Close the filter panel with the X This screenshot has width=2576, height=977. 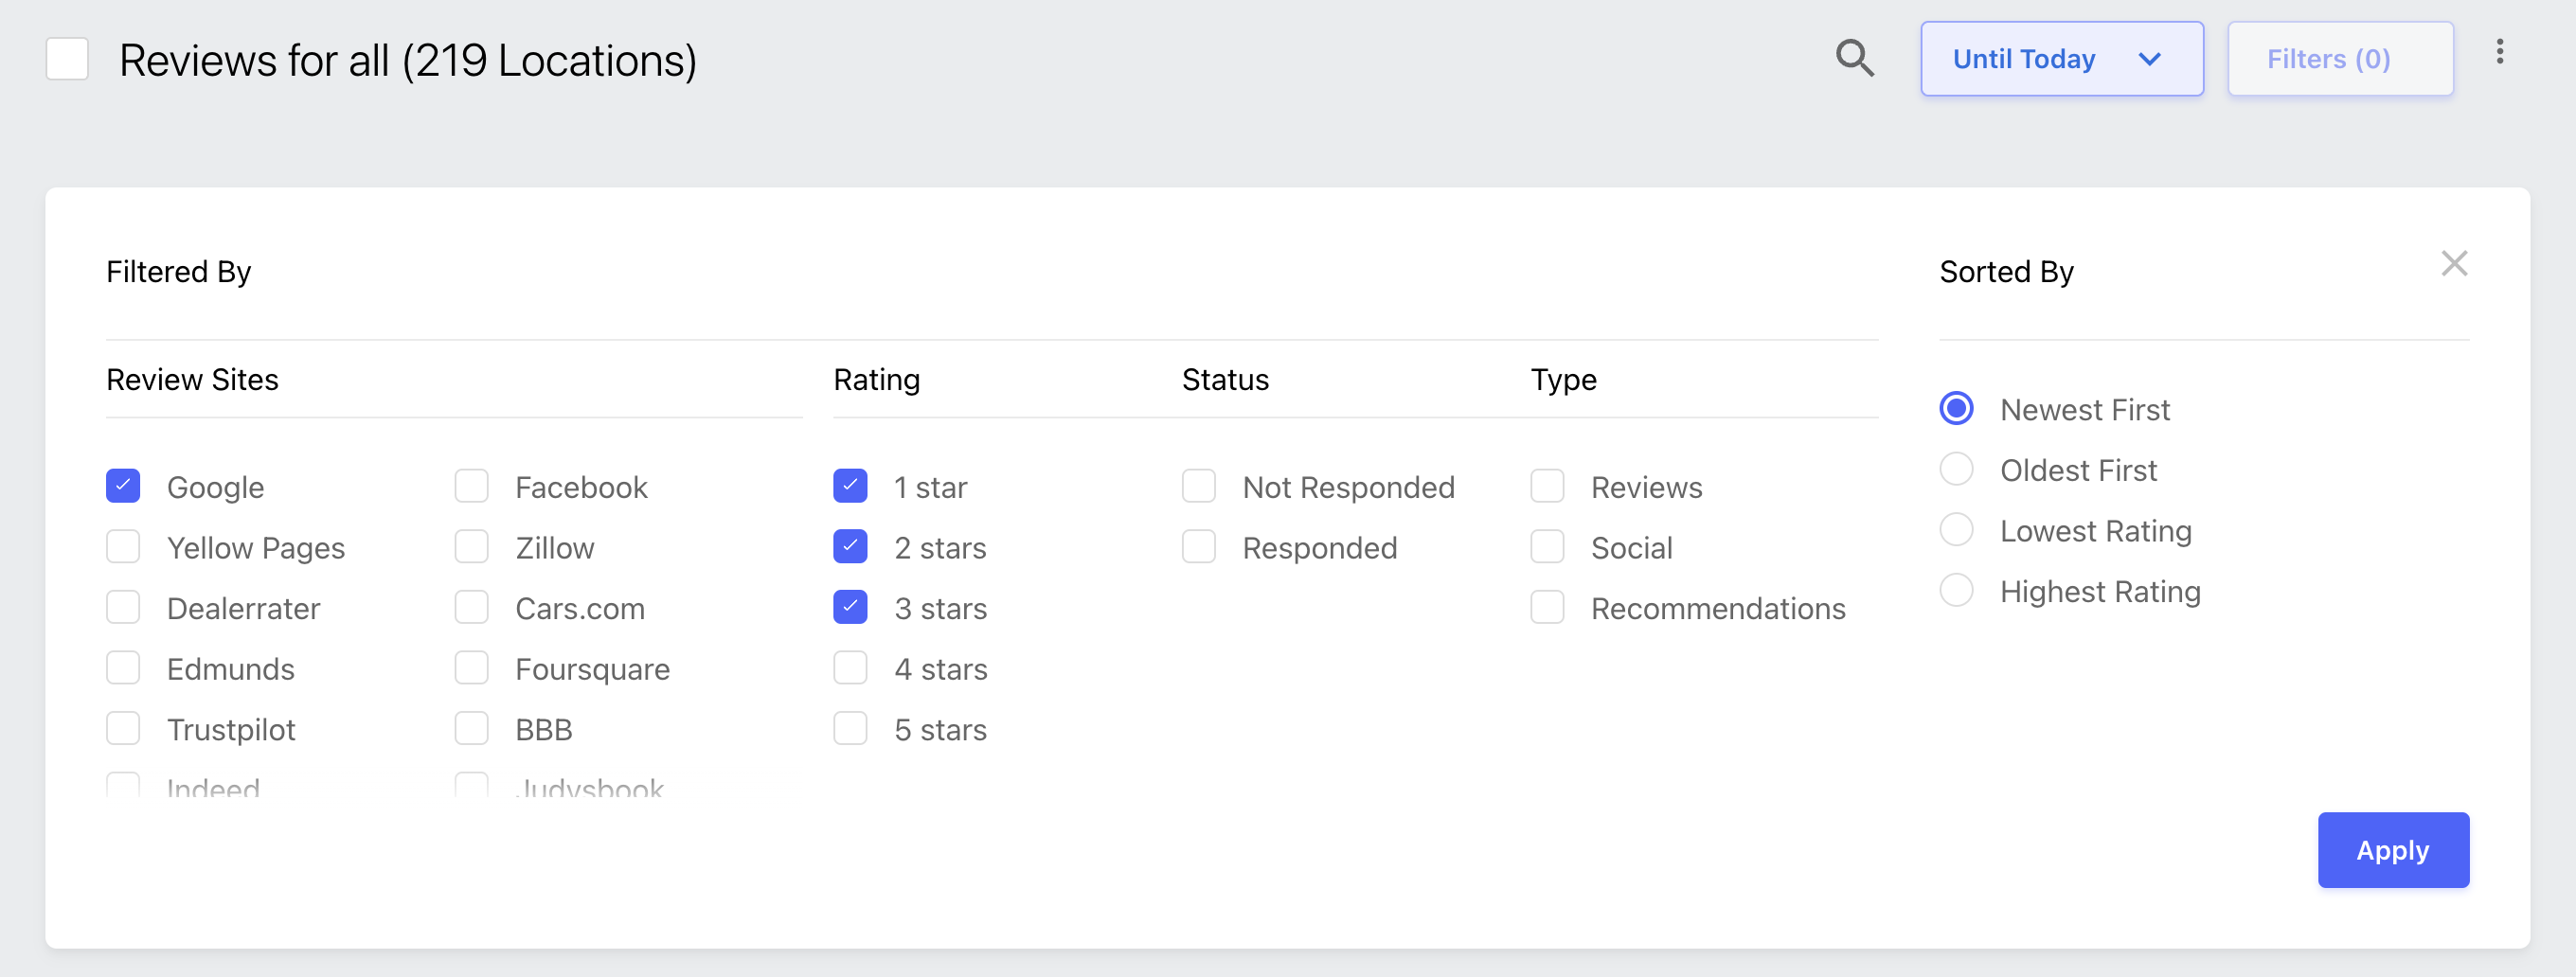[2454, 264]
